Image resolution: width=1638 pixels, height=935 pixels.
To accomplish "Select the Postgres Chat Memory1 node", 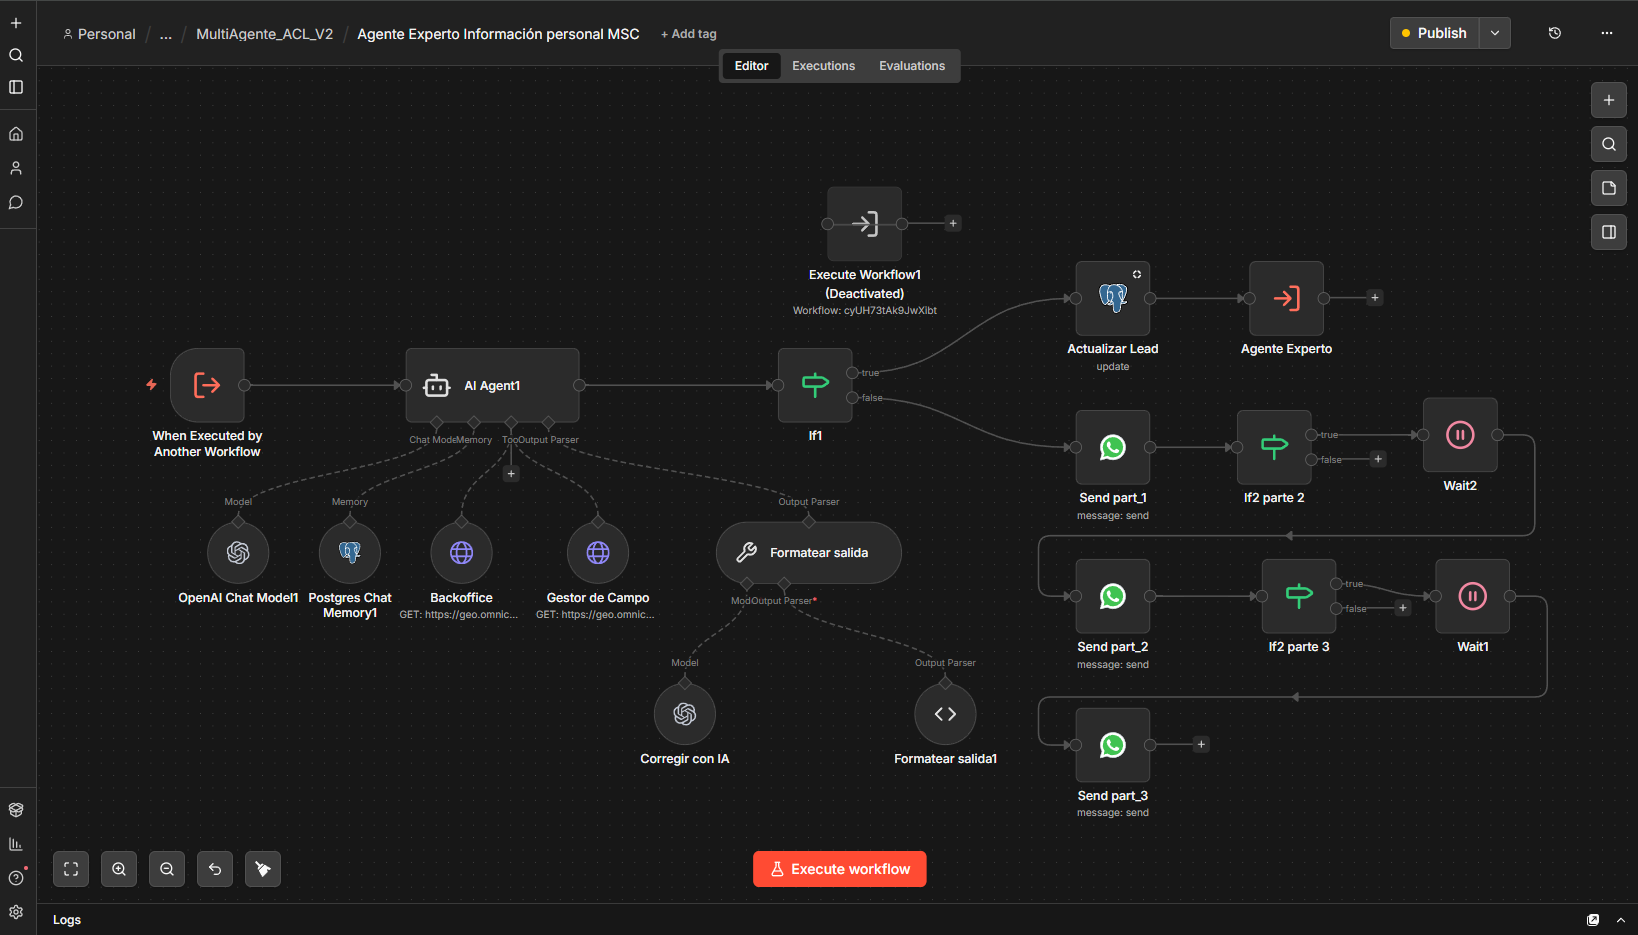I will [350, 553].
